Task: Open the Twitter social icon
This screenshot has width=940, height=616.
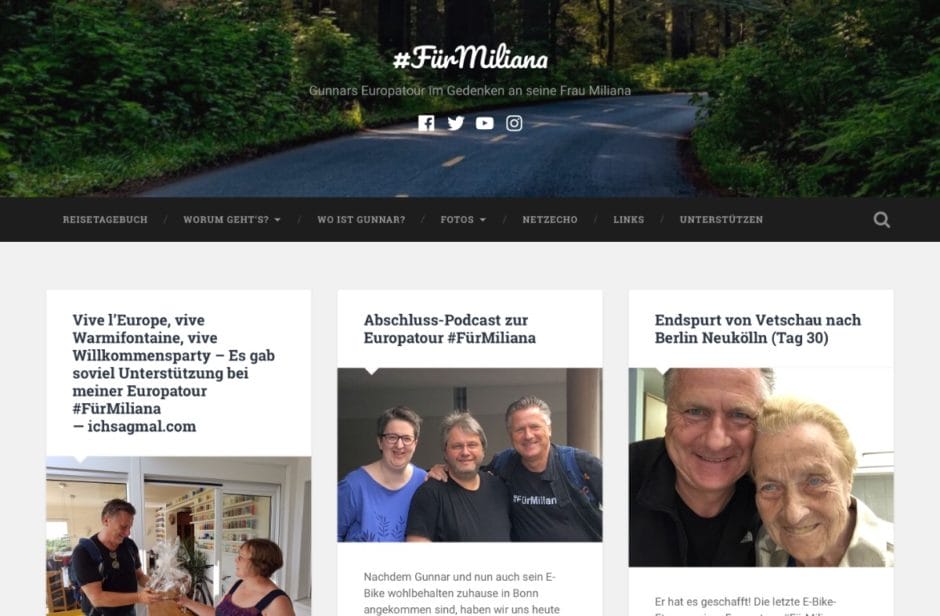Action: [456, 123]
